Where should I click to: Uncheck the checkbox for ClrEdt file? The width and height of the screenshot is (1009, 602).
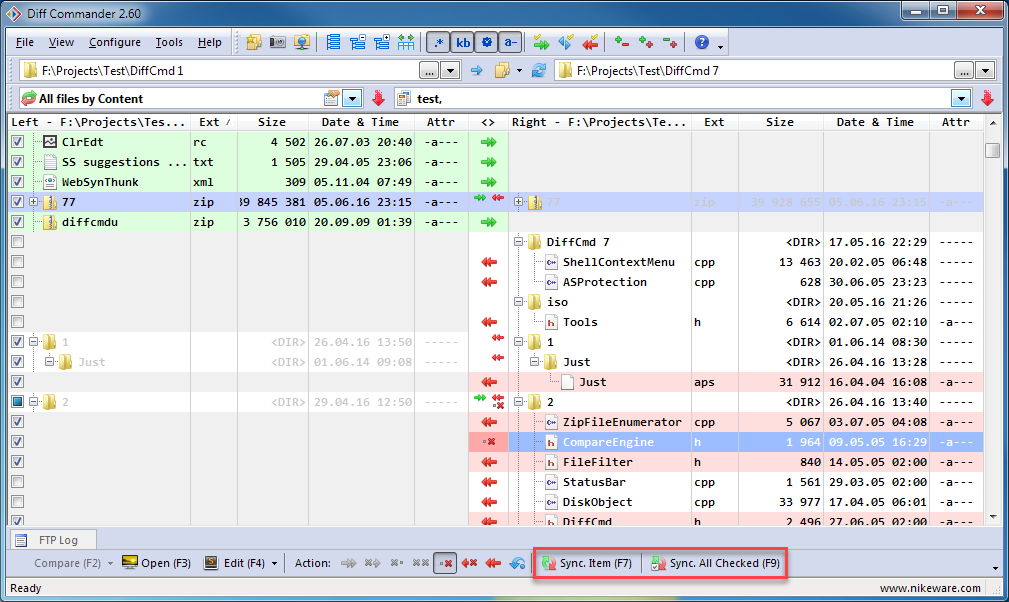click(17, 142)
